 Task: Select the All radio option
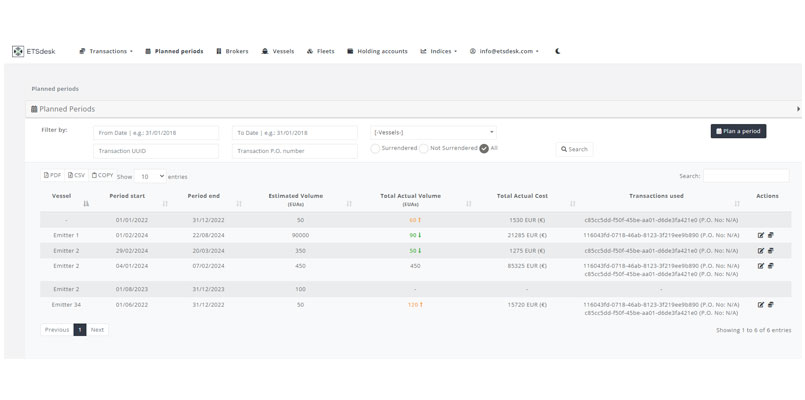[484, 148]
